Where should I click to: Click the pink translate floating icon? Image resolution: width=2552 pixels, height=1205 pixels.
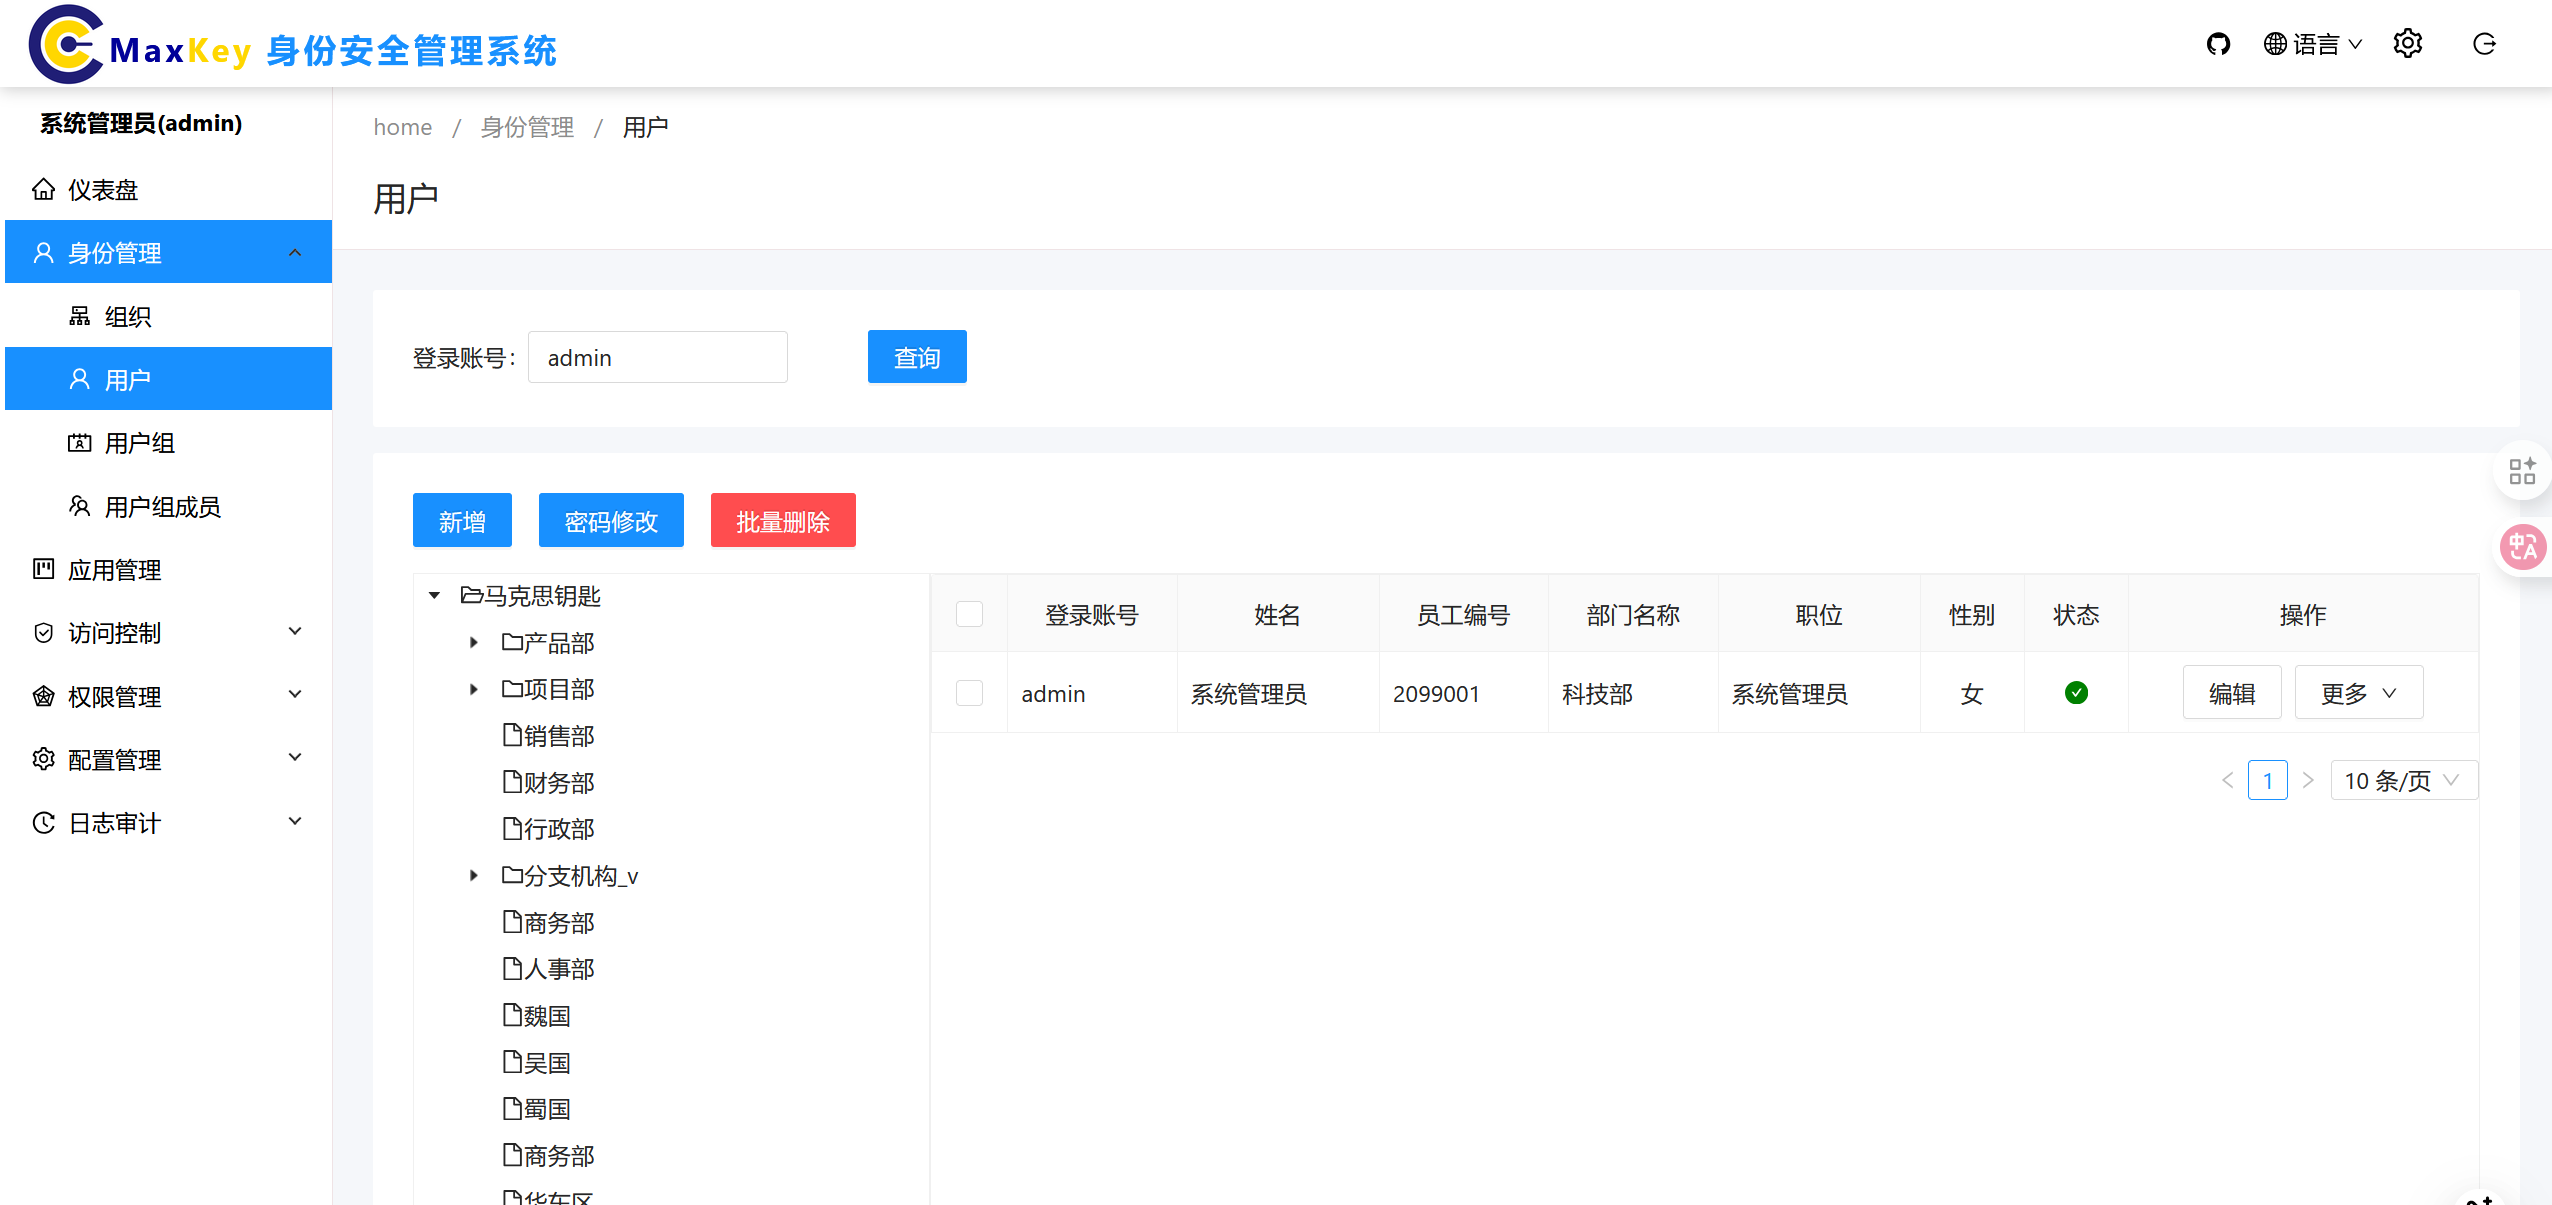coord(2522,547)
